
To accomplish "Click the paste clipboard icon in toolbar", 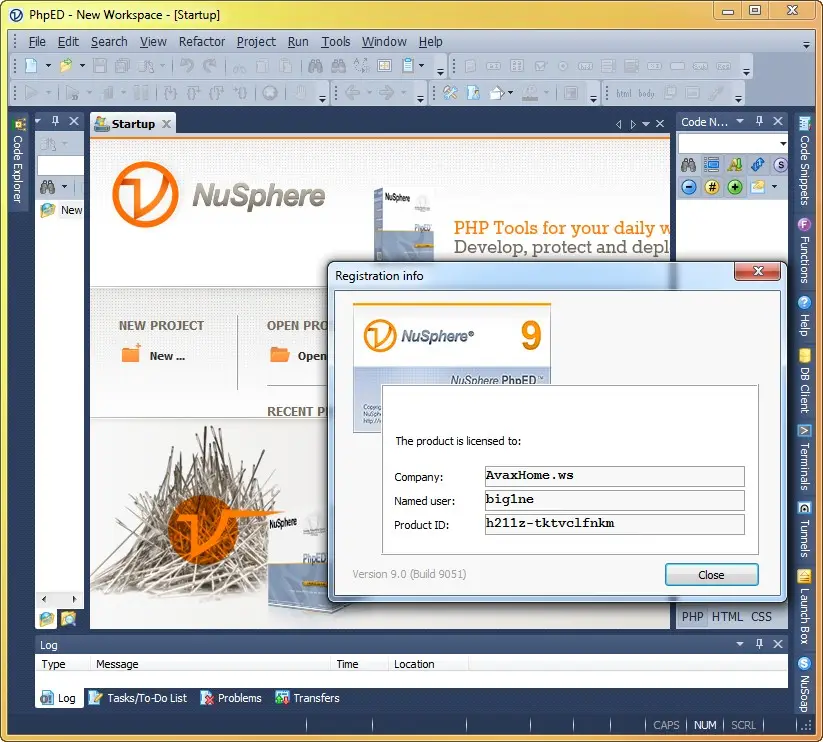I will pos(408,66).
